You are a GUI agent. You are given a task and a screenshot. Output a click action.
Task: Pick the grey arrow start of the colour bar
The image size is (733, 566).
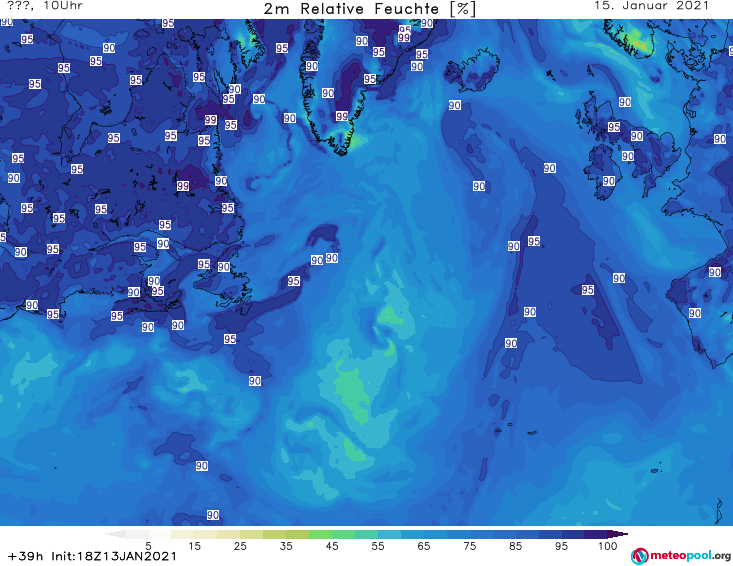pos(115,534)
